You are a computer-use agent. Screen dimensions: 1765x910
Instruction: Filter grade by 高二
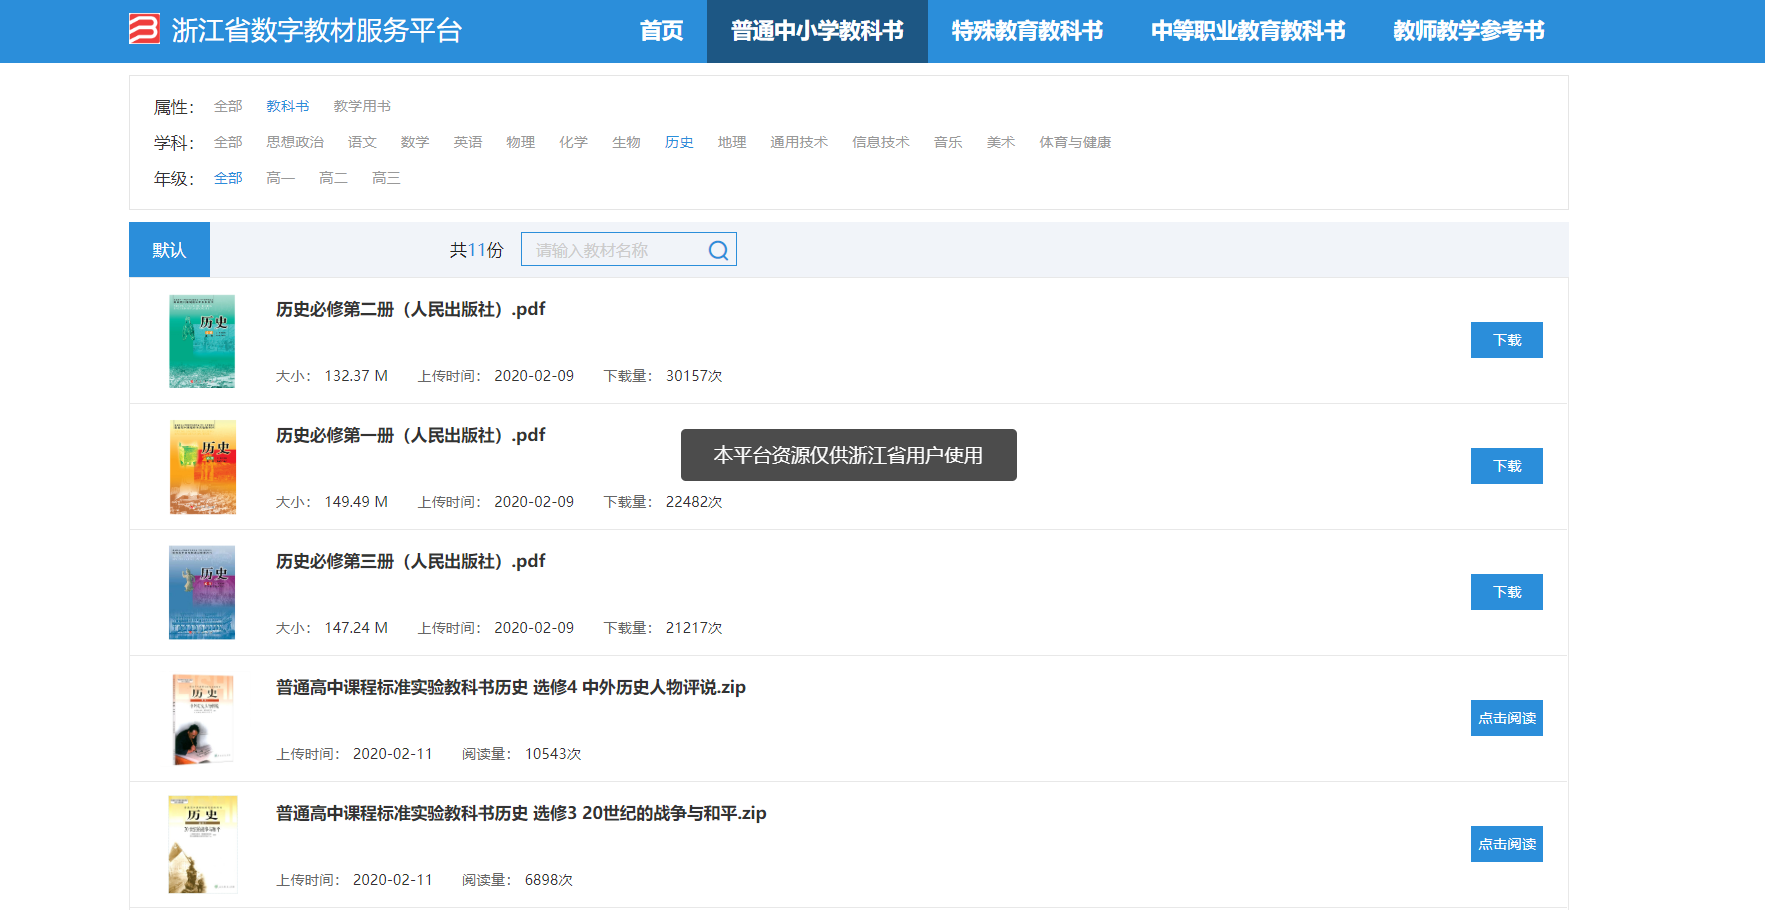click(333, 178)
